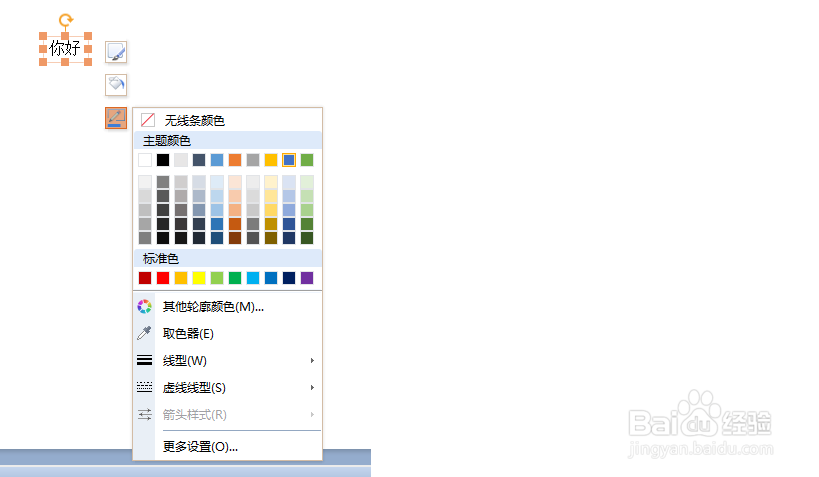Pick the orange theme color swatch
819x477 pixels.
(x=235, y=160)
